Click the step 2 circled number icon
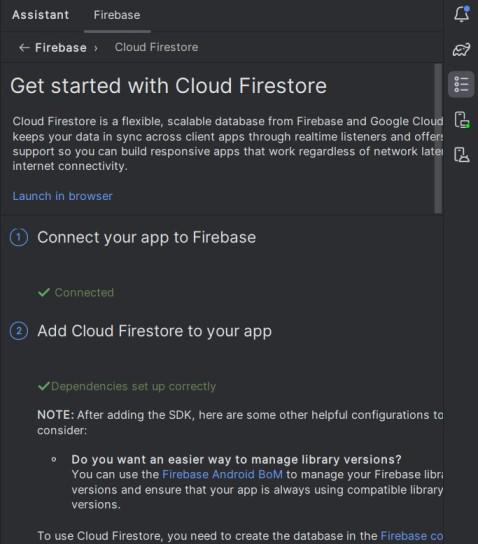 (x=19, y=331)
